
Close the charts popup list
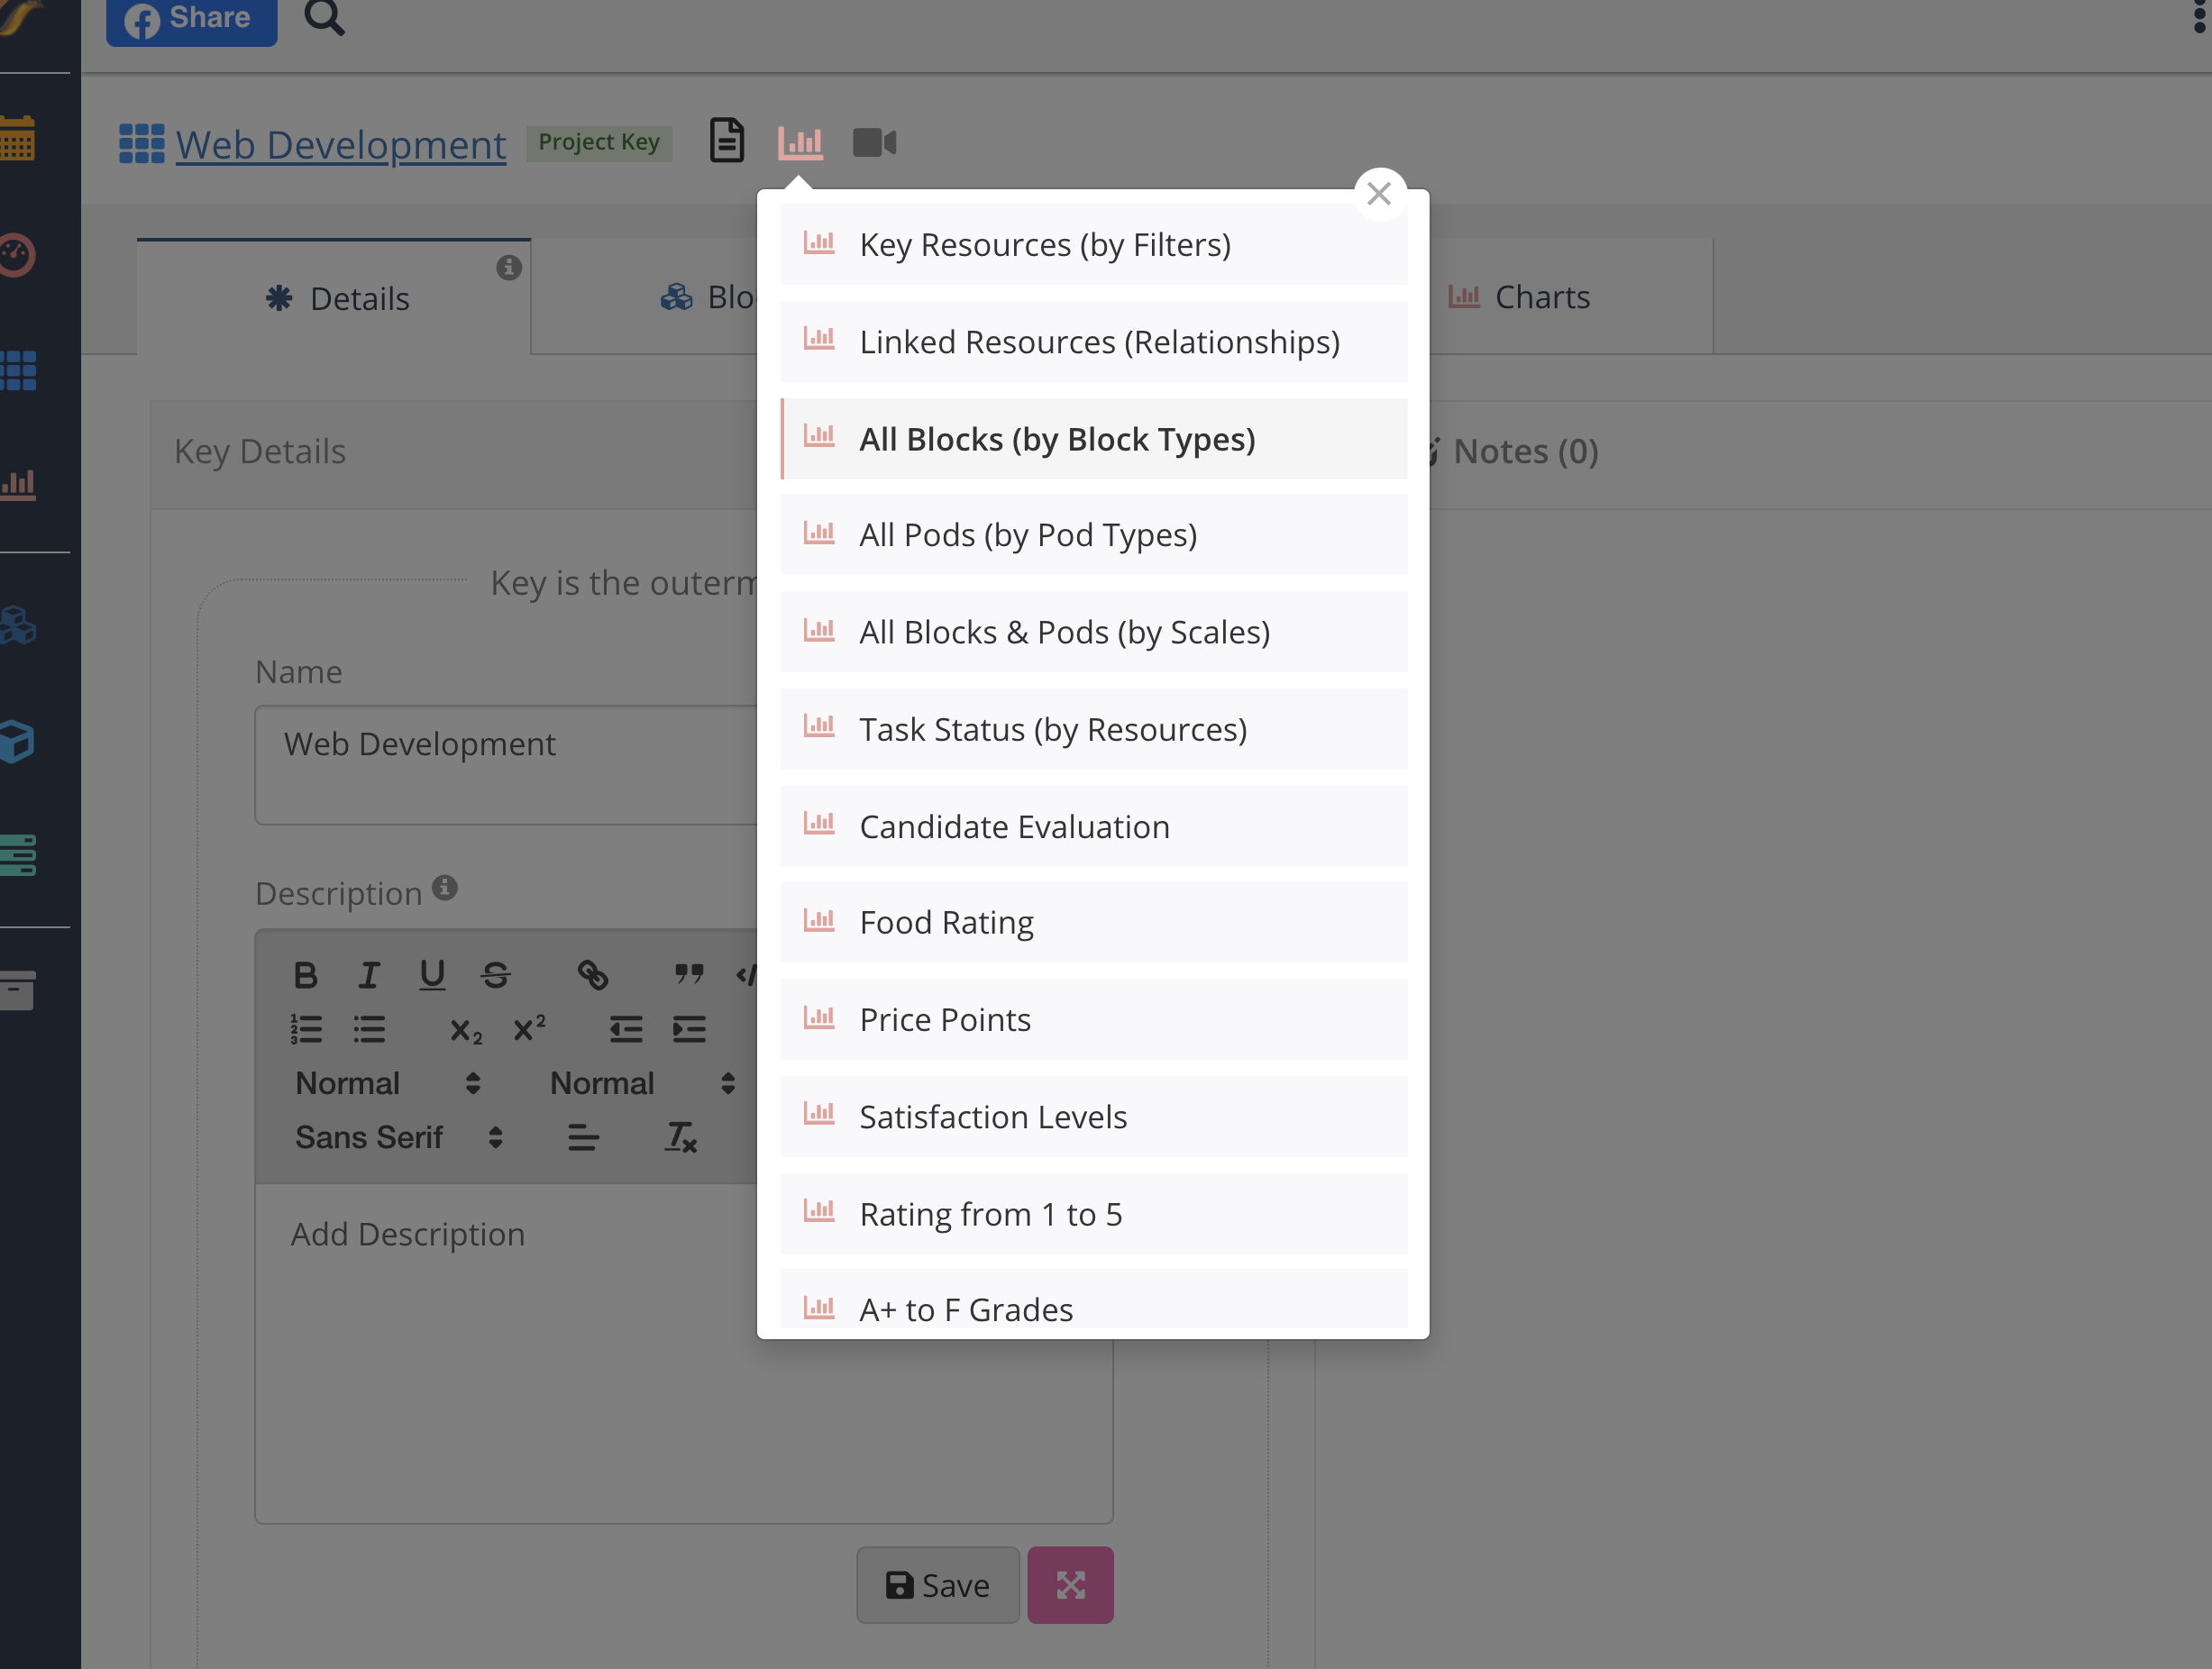click(x=1379, y=194)
